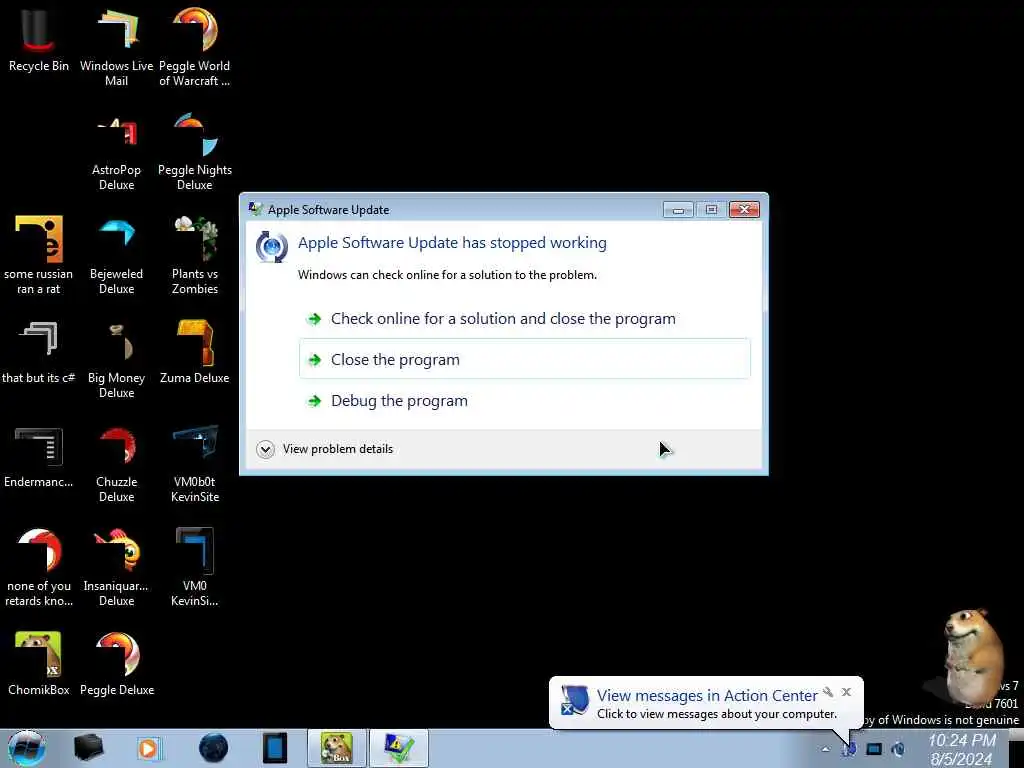Click the blue tablet taskbar icon
The image size is (1024, 768).
[275, 748]
